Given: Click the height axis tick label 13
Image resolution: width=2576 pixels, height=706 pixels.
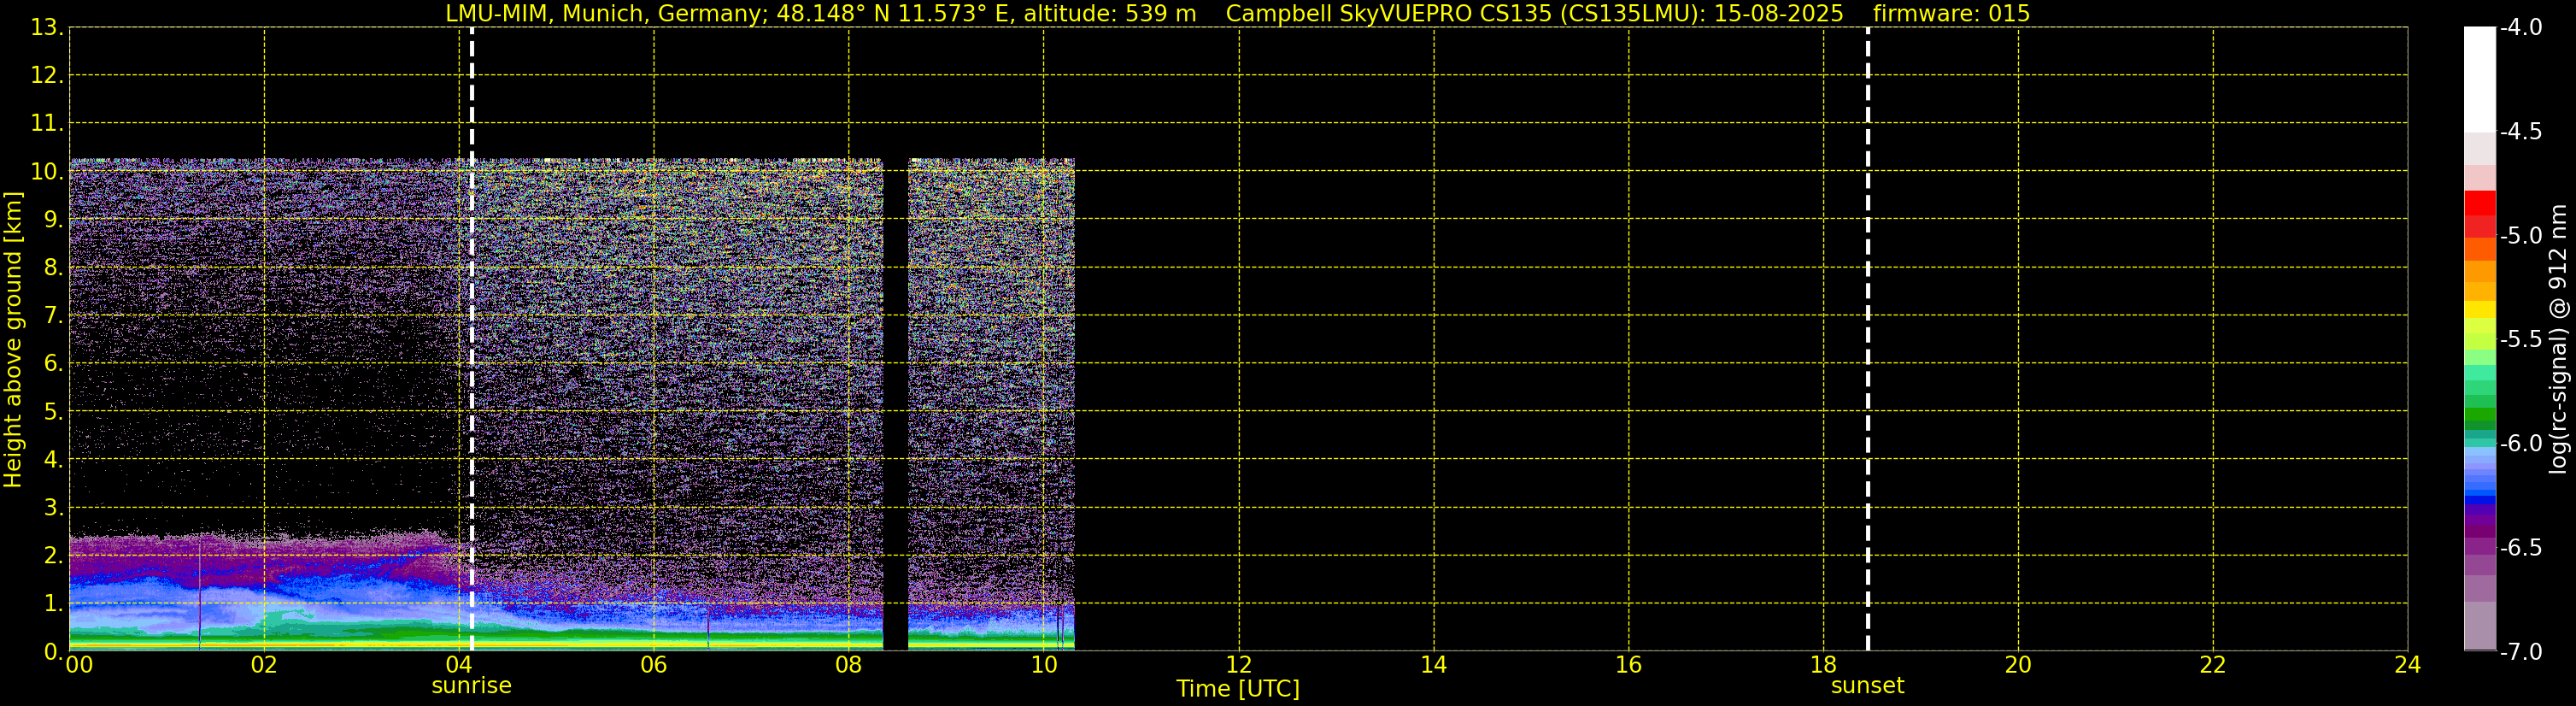Looking at the screenshot, I should [x=46, y=28].
